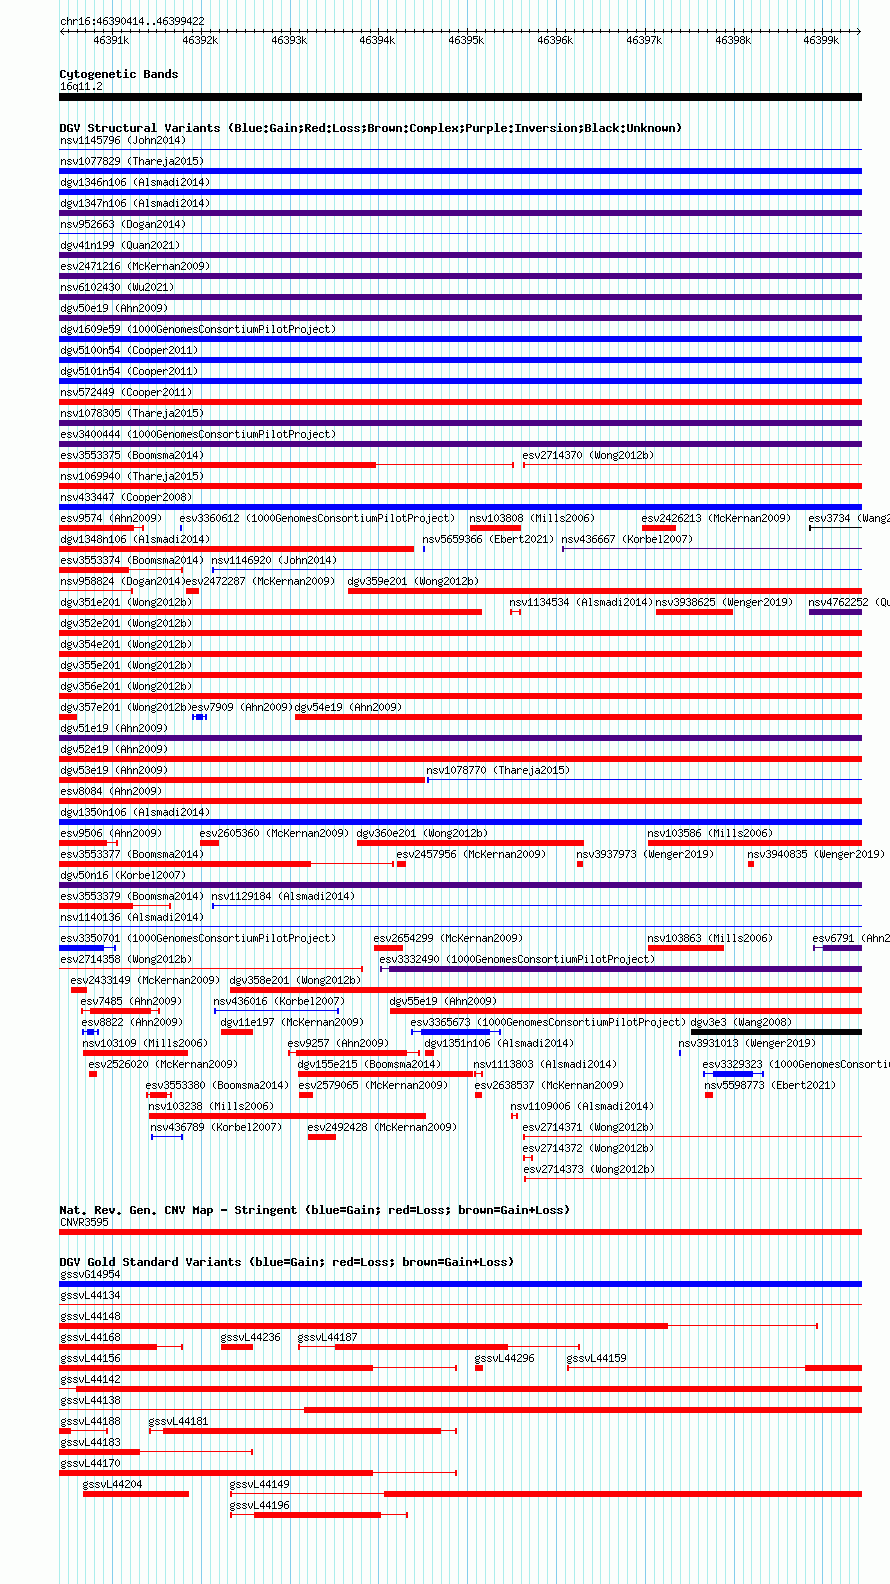Click the DGV Structural Variants track title
The image size is (890, 1584).
[x=370, y=128]
